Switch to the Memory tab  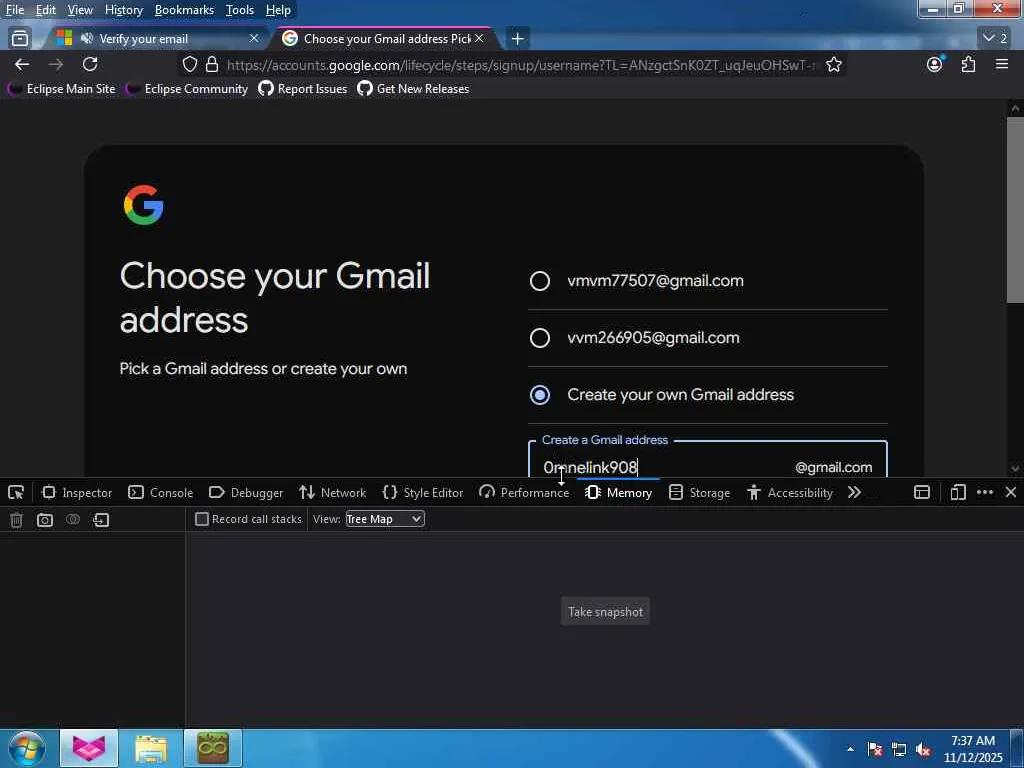(618, 492)
